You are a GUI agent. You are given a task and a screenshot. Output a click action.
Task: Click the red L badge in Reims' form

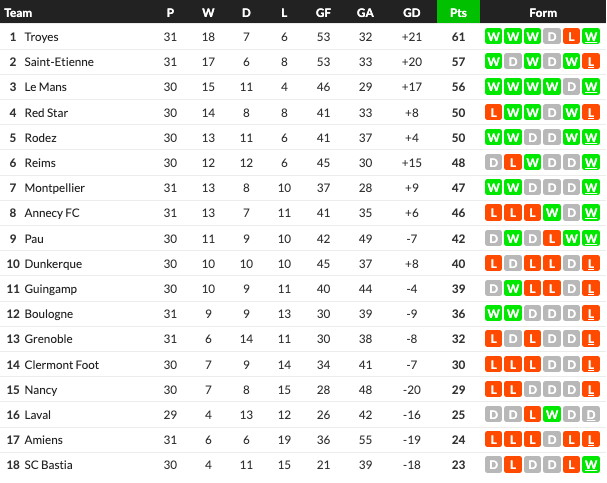513,162
